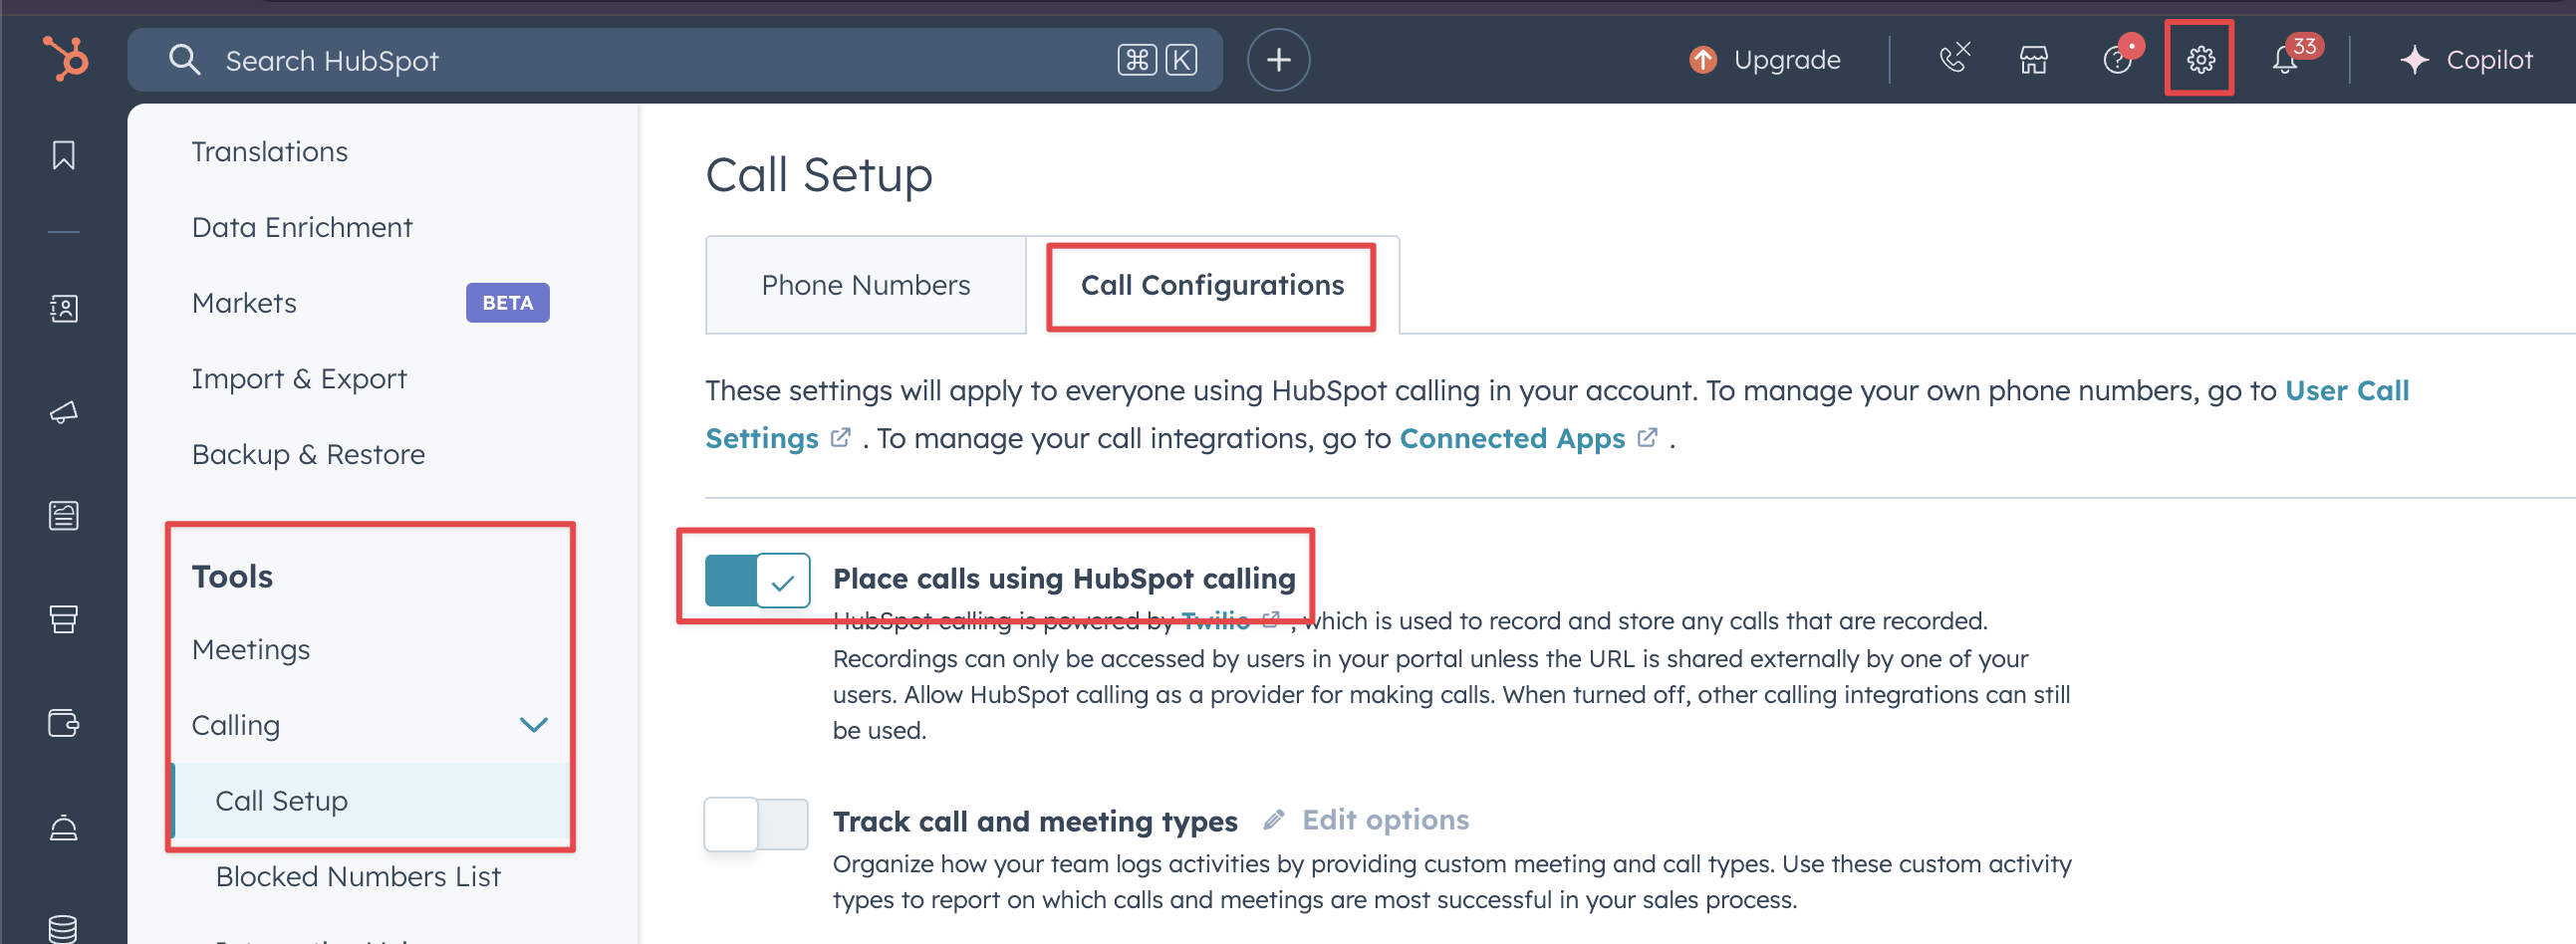Click the search magnifier icon
Screen dimensions: 2576x944
(x=185, y=60)
